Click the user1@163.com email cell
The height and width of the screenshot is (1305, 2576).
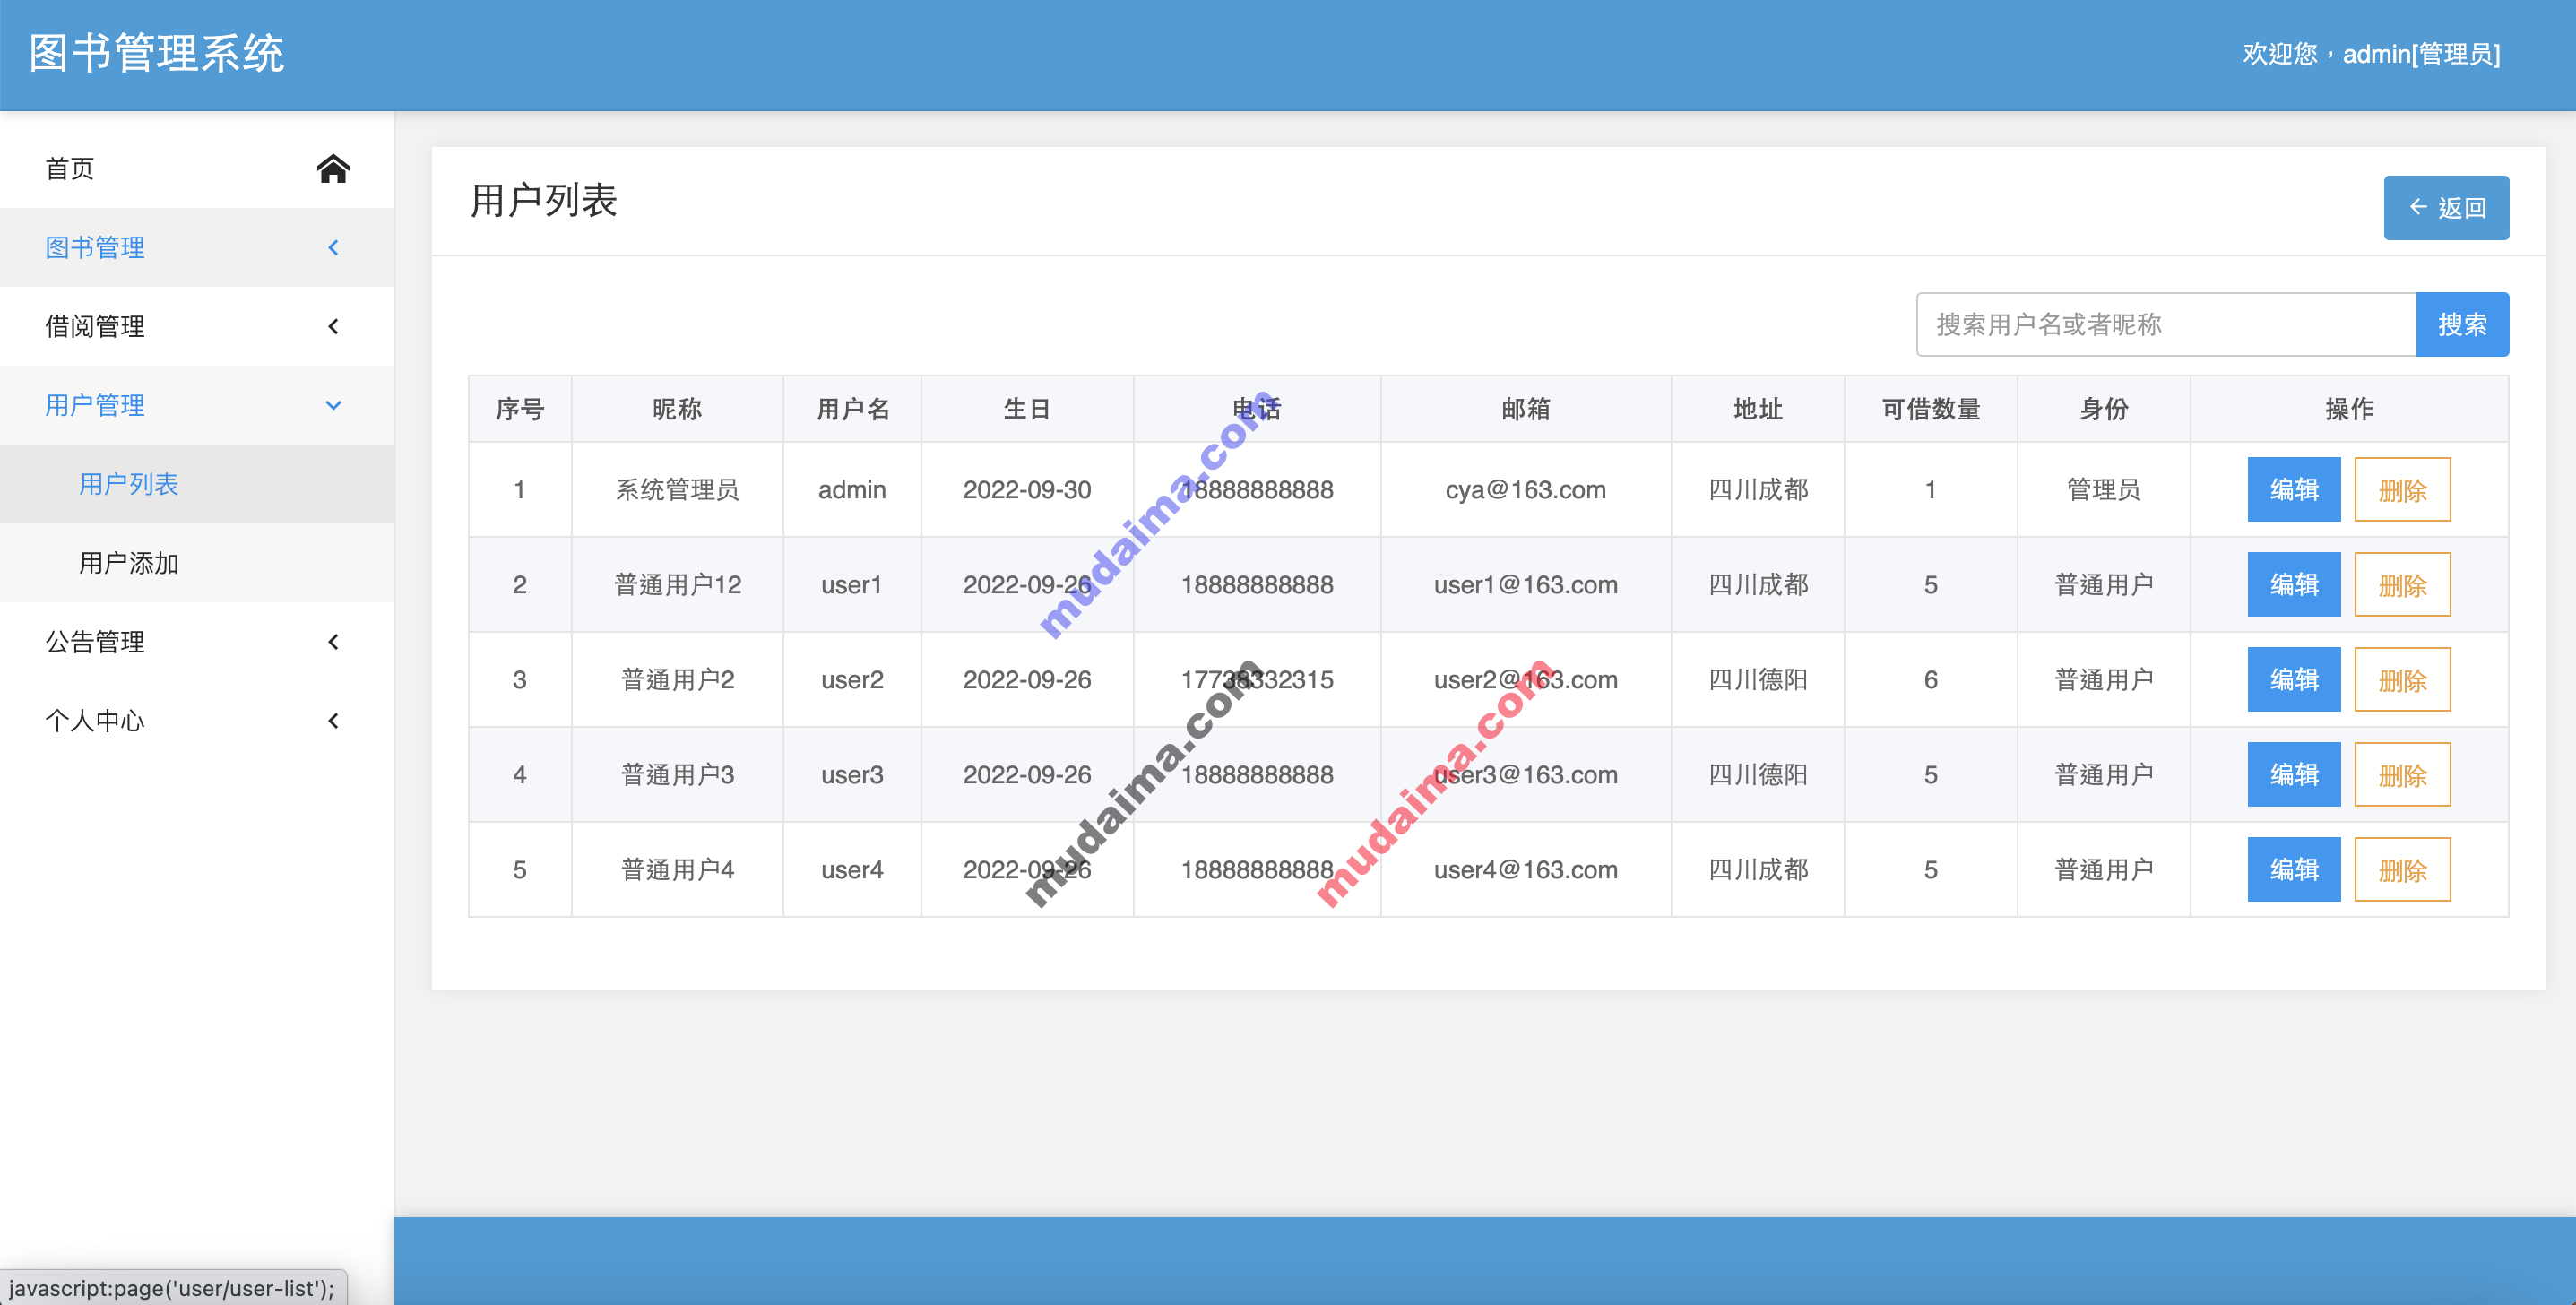(1526, 585)
